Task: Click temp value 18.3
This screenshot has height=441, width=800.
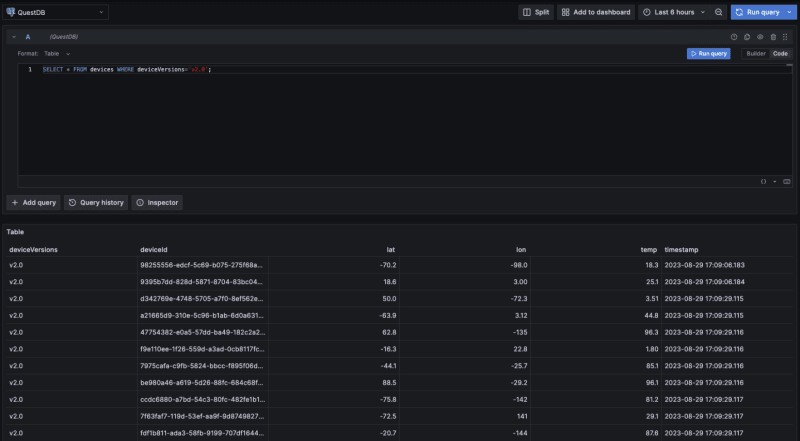Action: tap(652, 265)
